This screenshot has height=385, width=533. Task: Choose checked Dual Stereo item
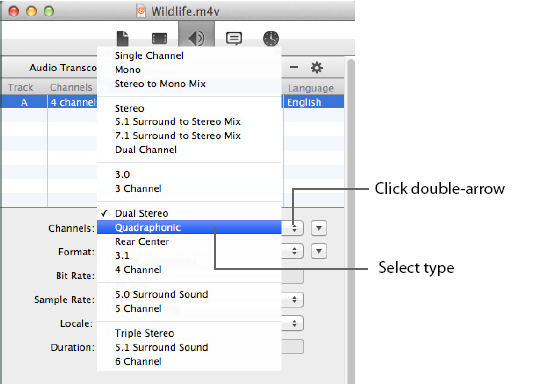pyautogui.click(x=189, y=213)
